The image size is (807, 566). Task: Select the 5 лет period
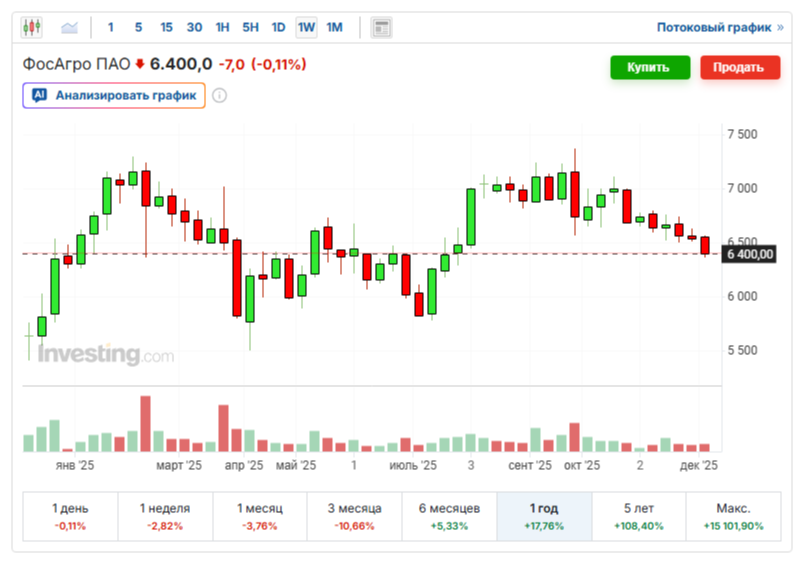[639, 516]
